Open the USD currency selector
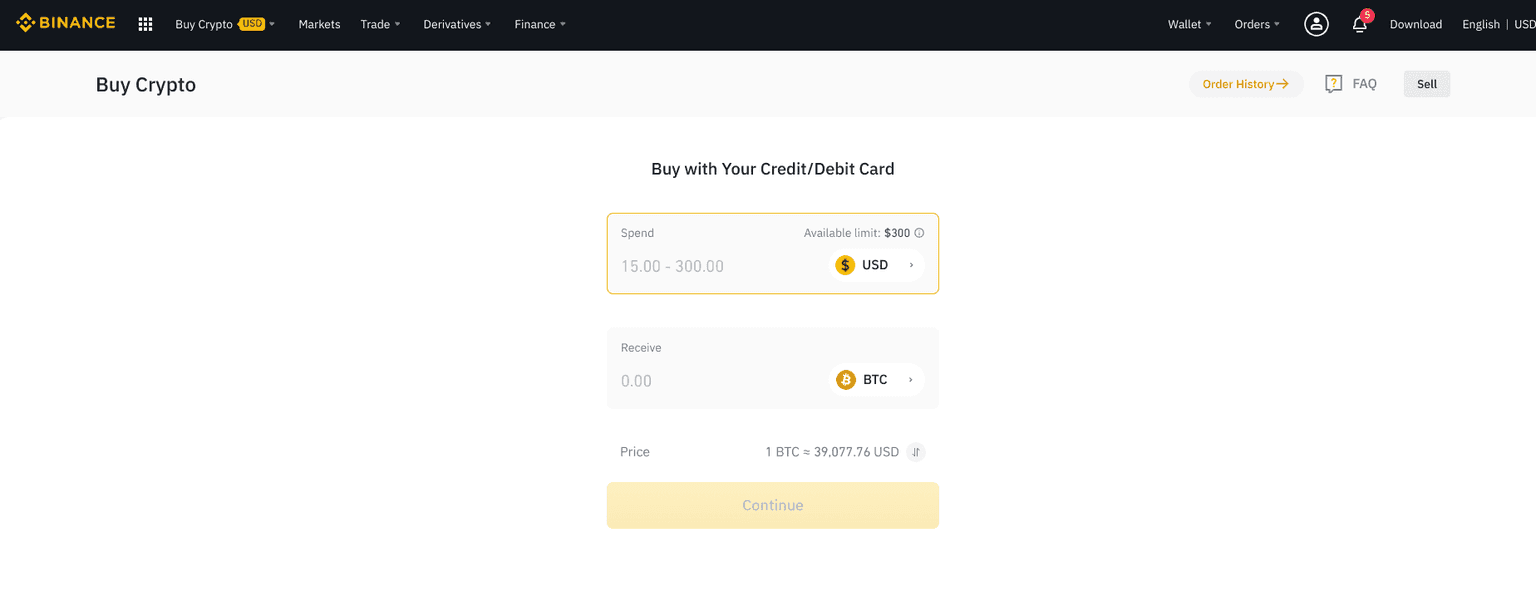Image resolution: width=1536 pixels, height=591 pixels. coord(877,265)
